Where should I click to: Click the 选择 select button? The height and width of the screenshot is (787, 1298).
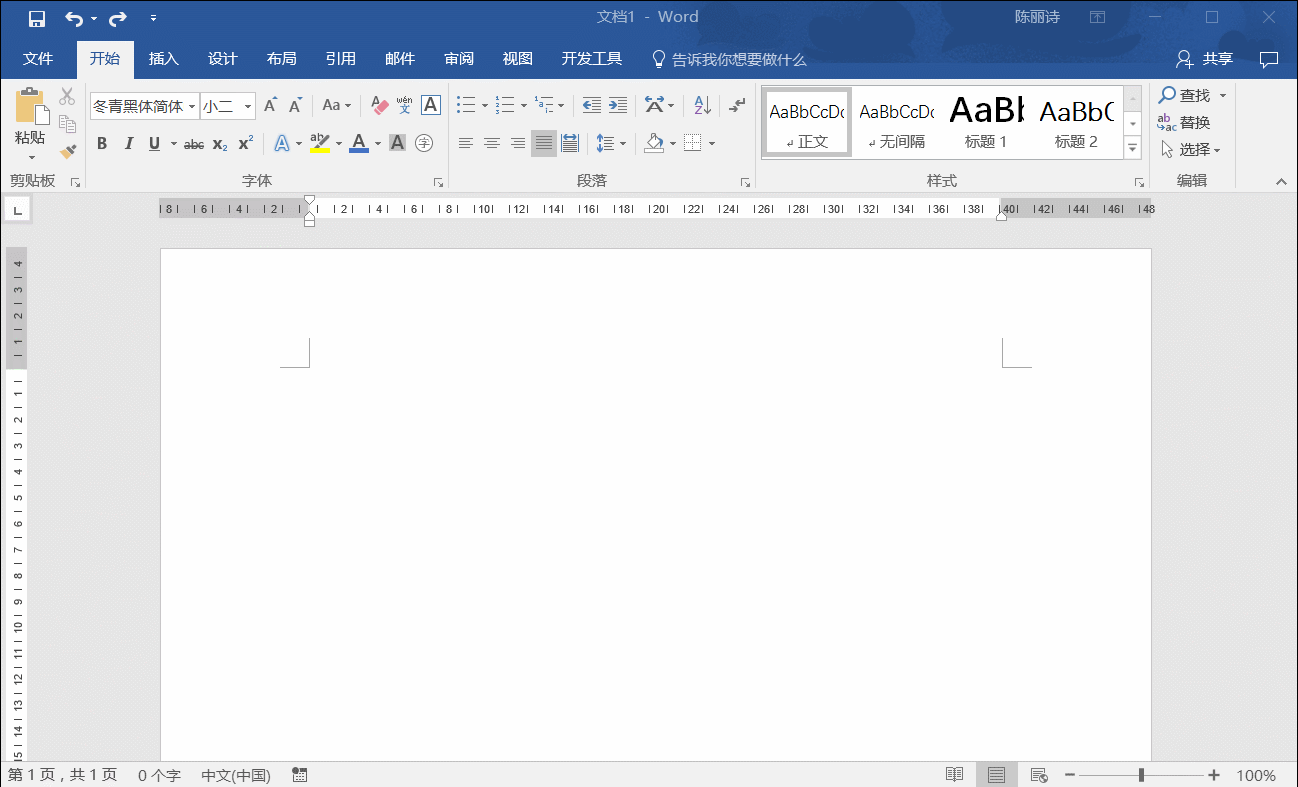(1191, 150)
